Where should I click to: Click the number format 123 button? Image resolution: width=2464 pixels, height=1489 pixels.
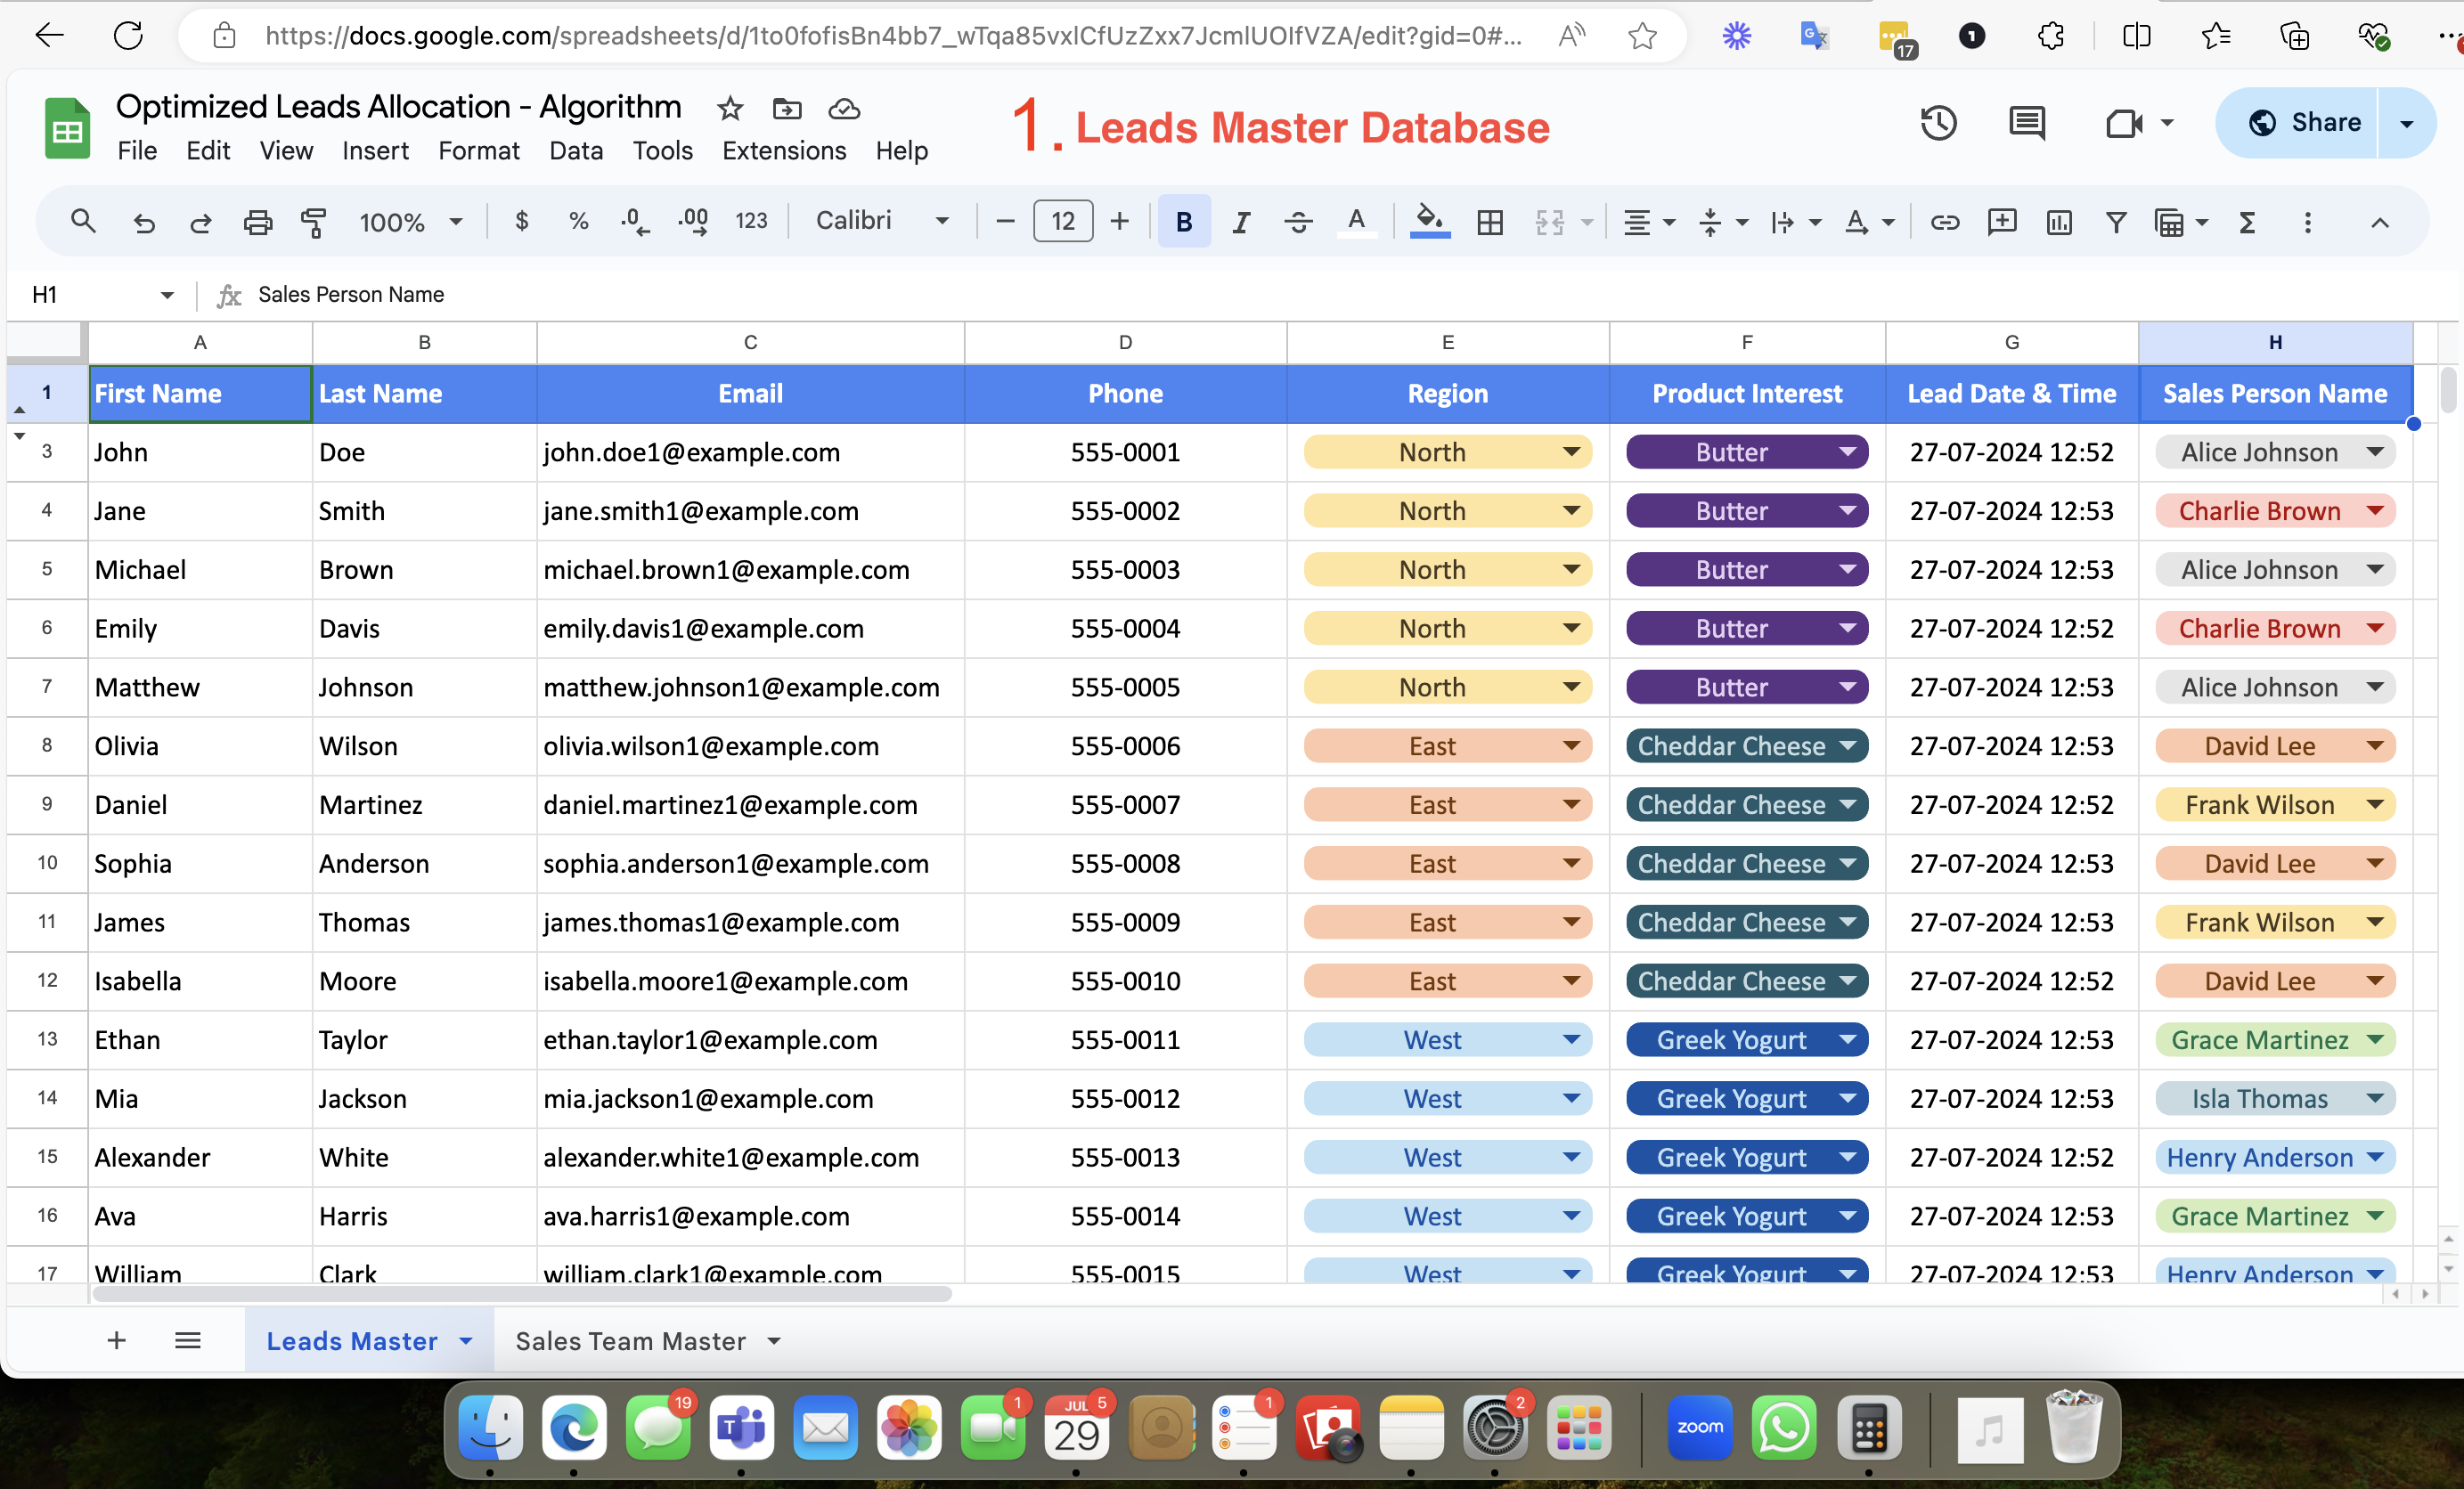pos(751,221)
